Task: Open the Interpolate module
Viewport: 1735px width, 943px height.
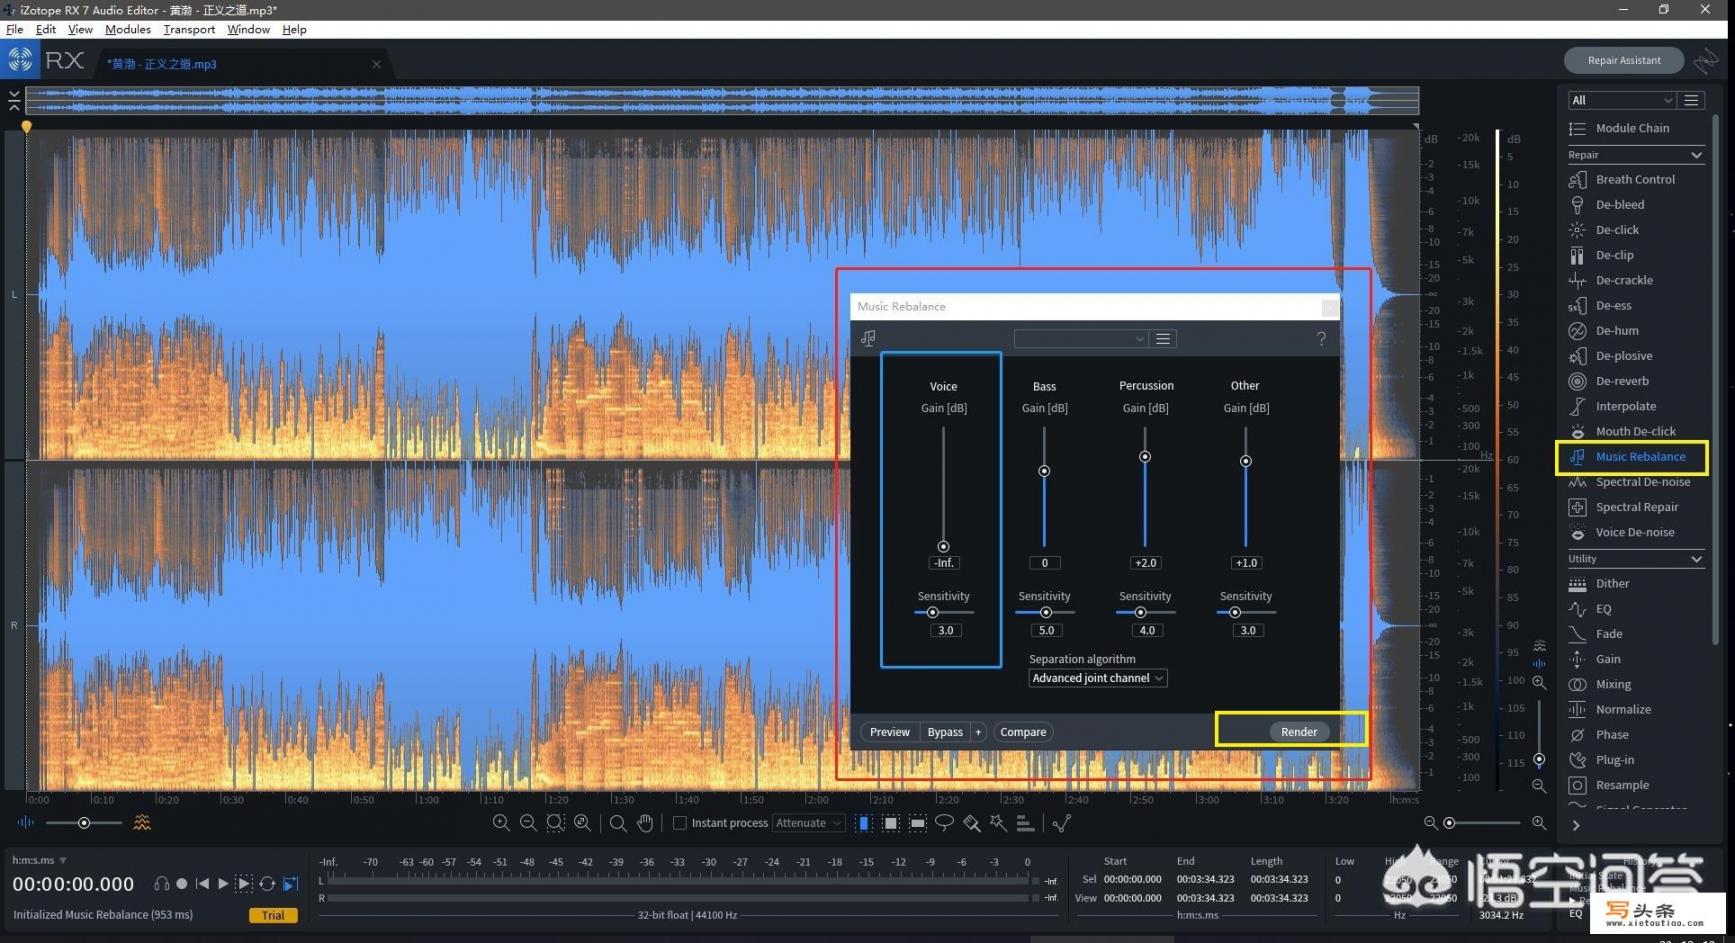Action: (1626, 406)
